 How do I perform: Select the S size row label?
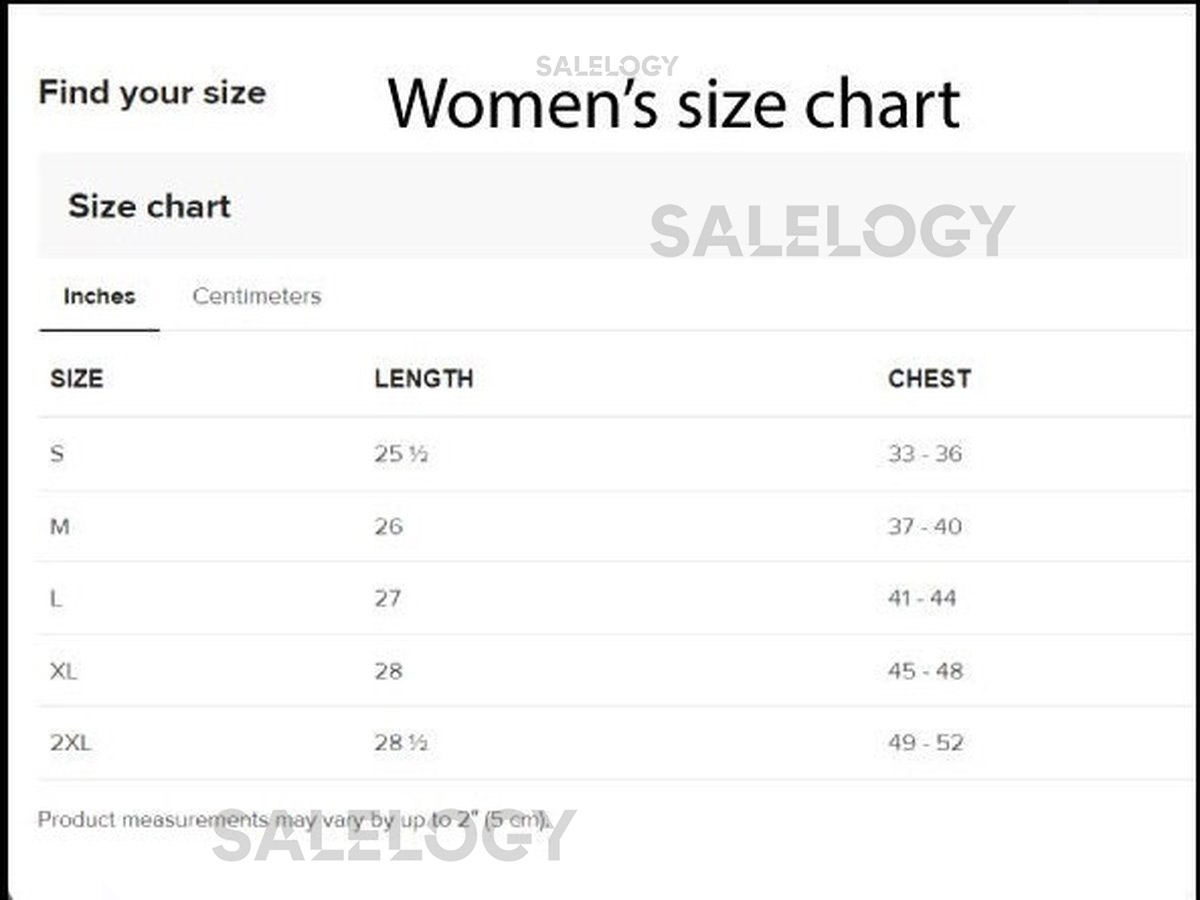pos(57,454)
